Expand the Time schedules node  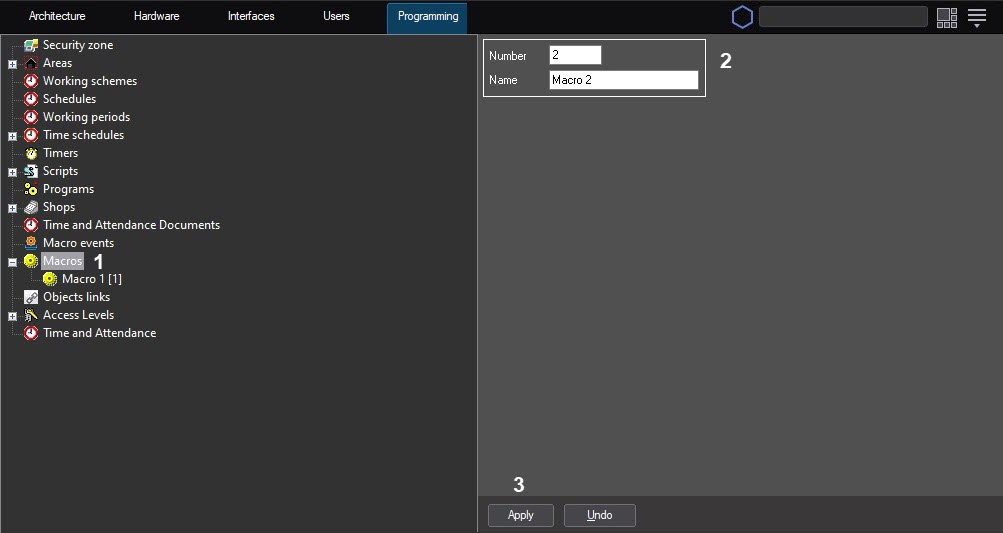click(x=12, y=136)
